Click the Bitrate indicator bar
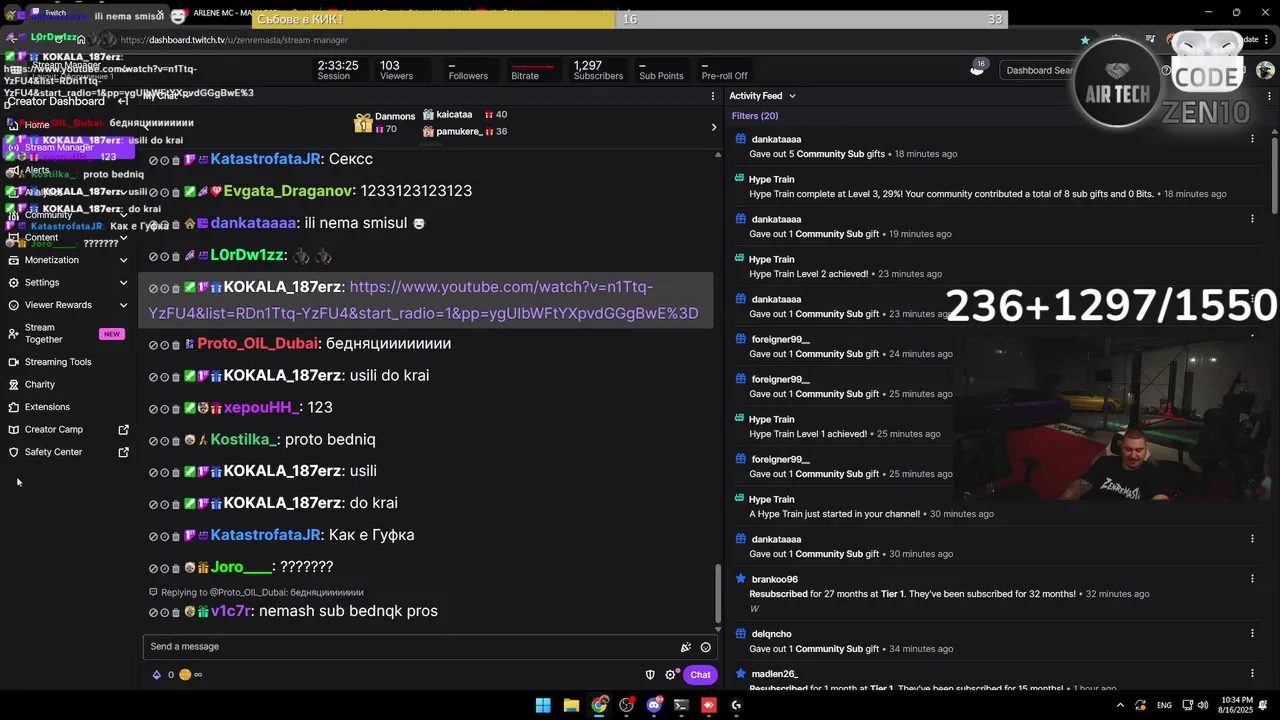1280x720 pixels. click(532, 70)
